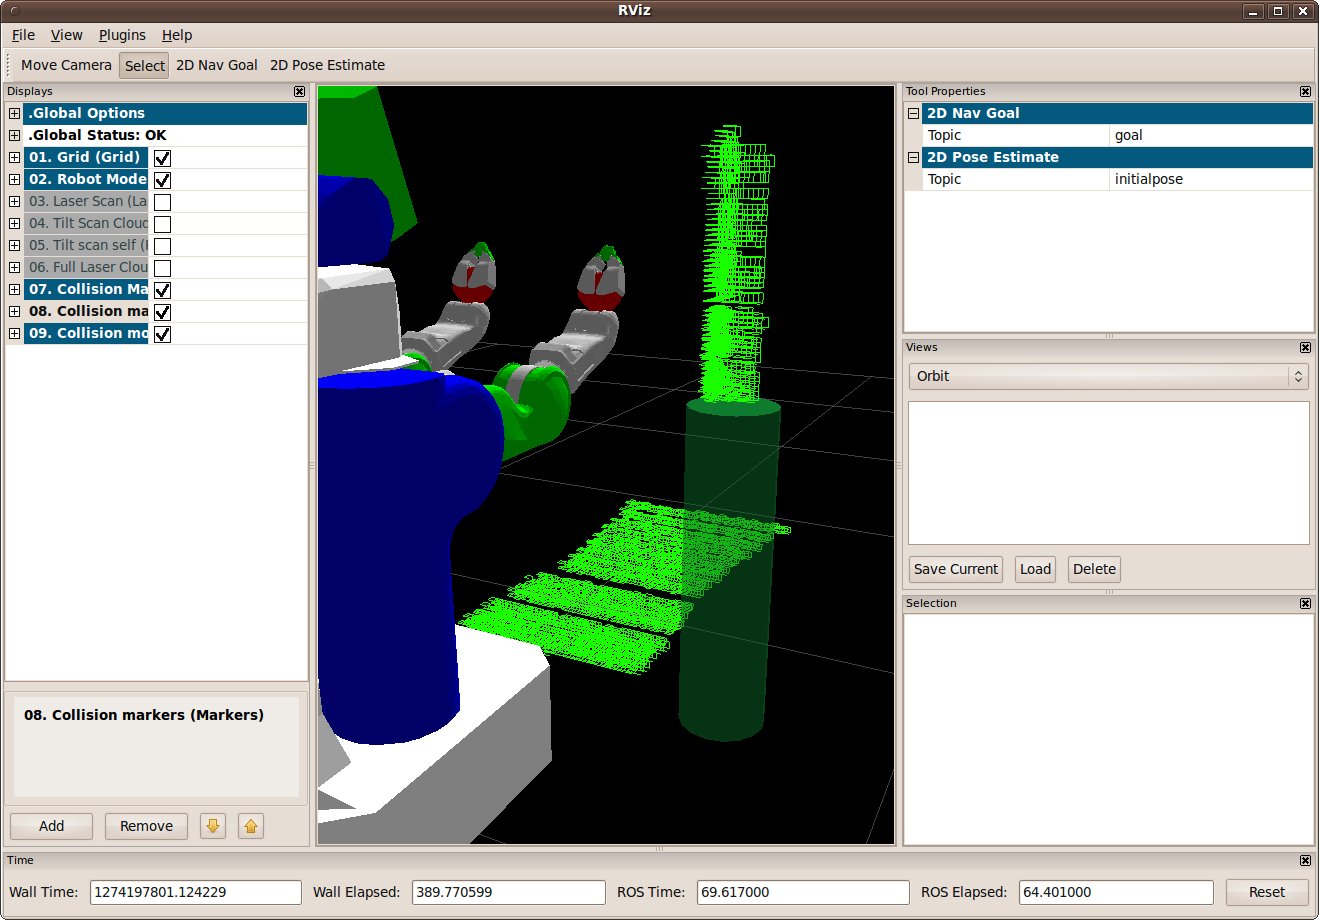This screenshot has height=920, width=1319.
Task: Close the Tool Properties panel
Action: pos(1305,92)
